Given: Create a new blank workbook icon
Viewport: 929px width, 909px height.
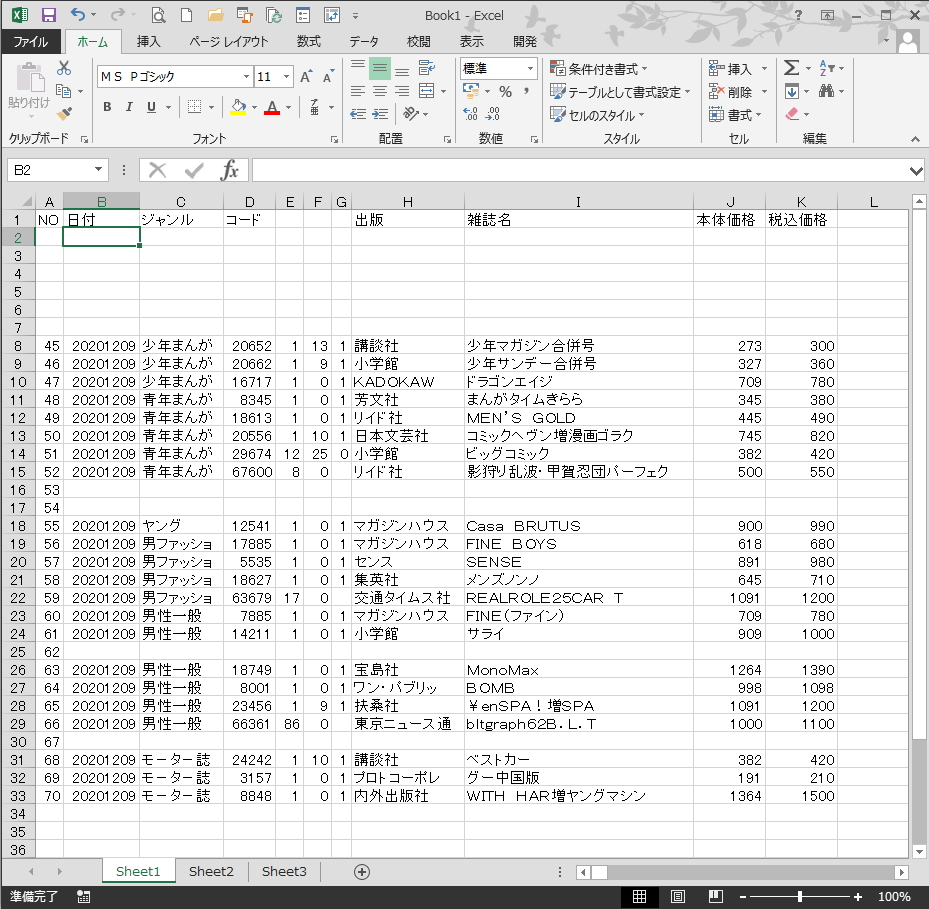Looking at the screenshot, I should coord(187,15).
